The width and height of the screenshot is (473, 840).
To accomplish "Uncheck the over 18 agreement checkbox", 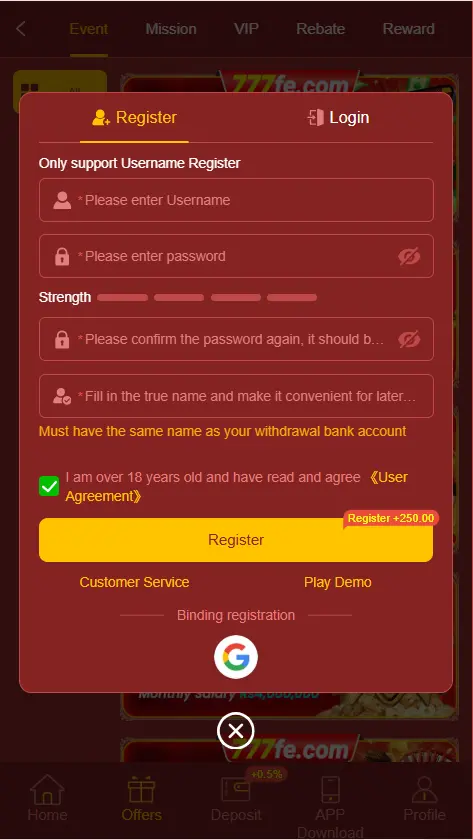I will pyautogui.click(x=49, y=486).
